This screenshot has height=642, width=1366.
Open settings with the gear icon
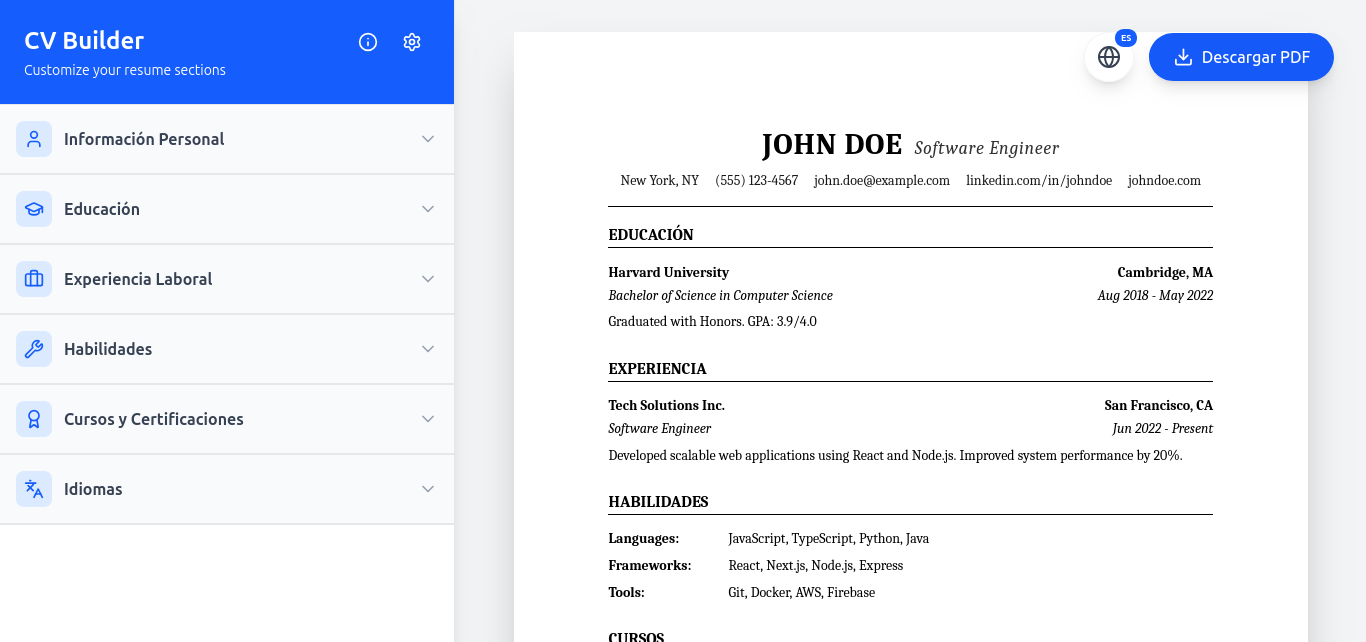click(412, 42)
